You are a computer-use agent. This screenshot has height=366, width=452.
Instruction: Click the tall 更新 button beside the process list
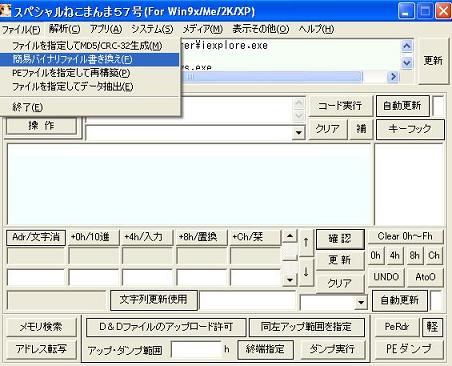tap(433, 61)
